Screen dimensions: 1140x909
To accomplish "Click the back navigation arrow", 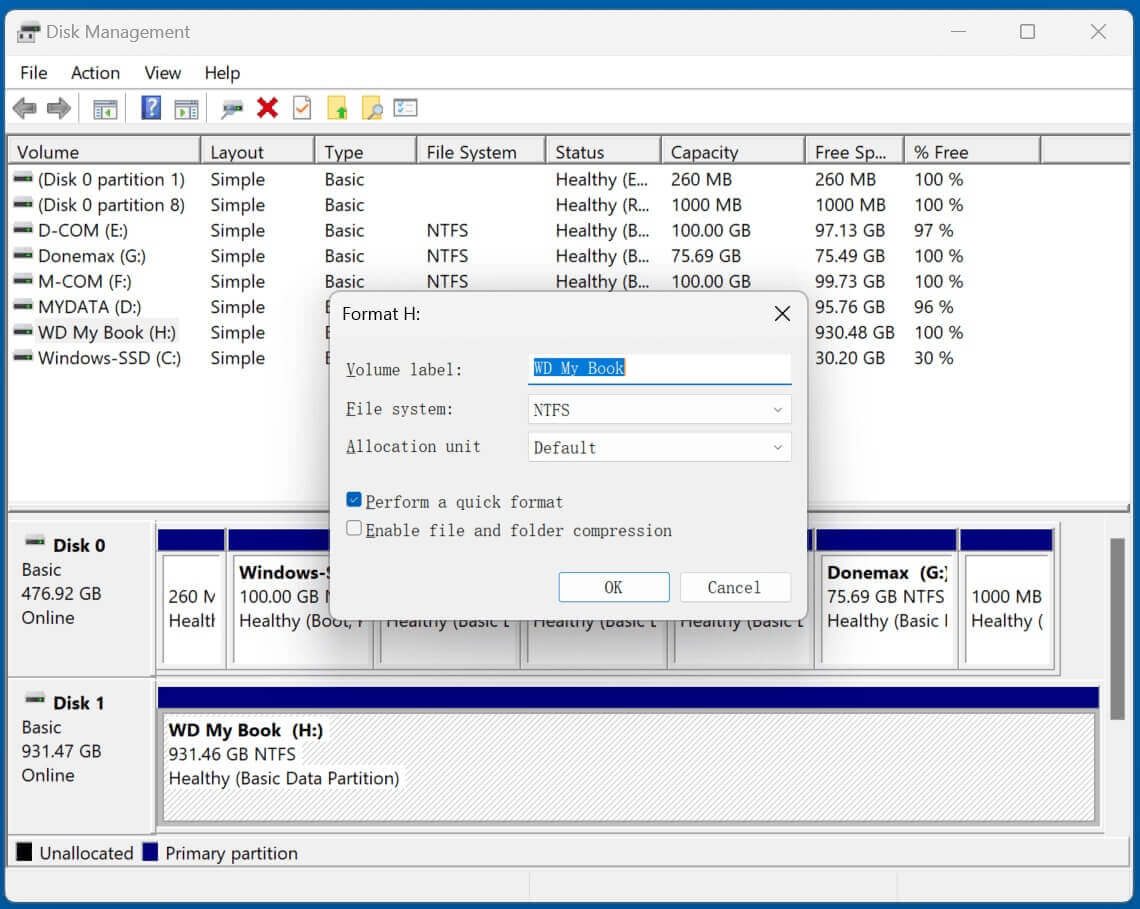I will [x=24, y=108].
